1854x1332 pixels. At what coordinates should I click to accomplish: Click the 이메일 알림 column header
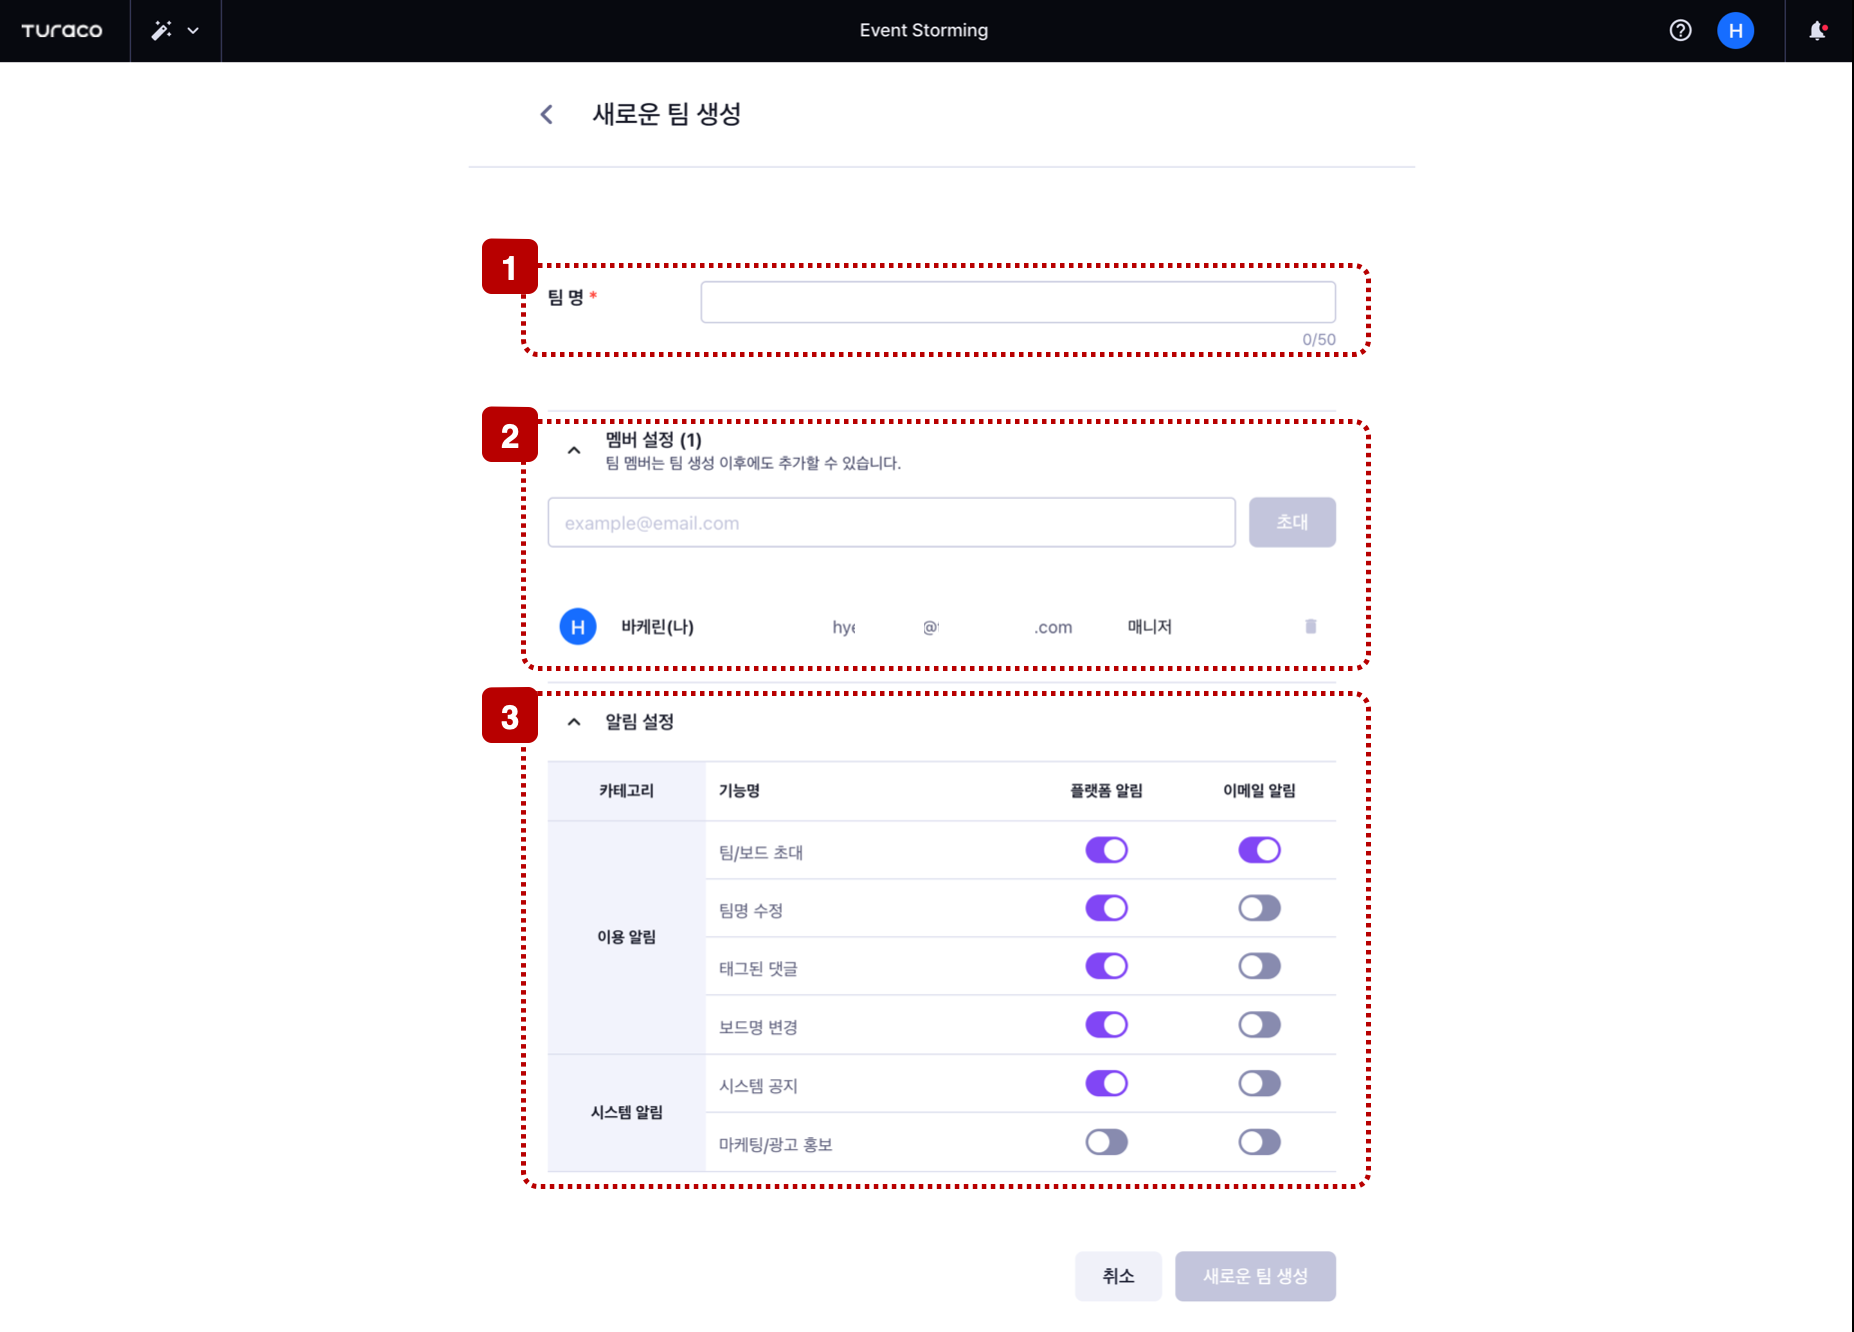pos(1259,790)
